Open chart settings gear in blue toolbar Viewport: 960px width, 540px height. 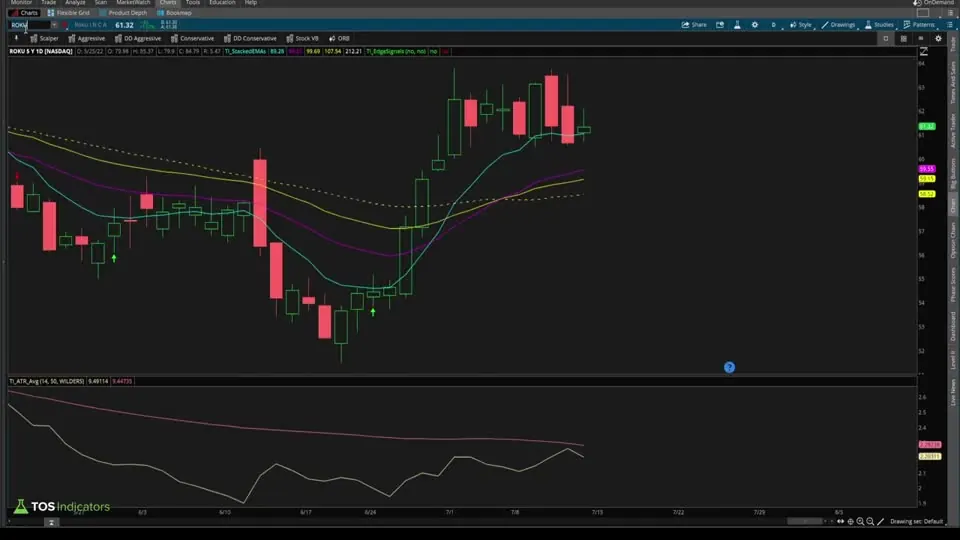[x=755, y=25]
